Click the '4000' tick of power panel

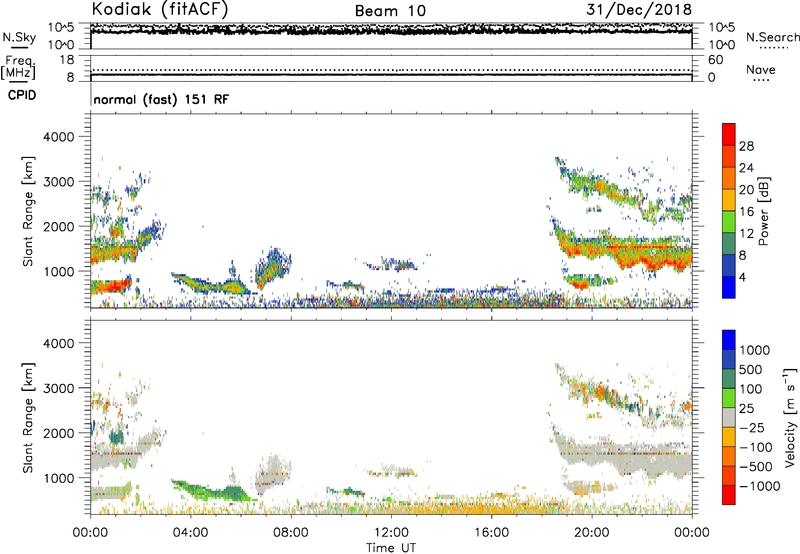[59, 137]
